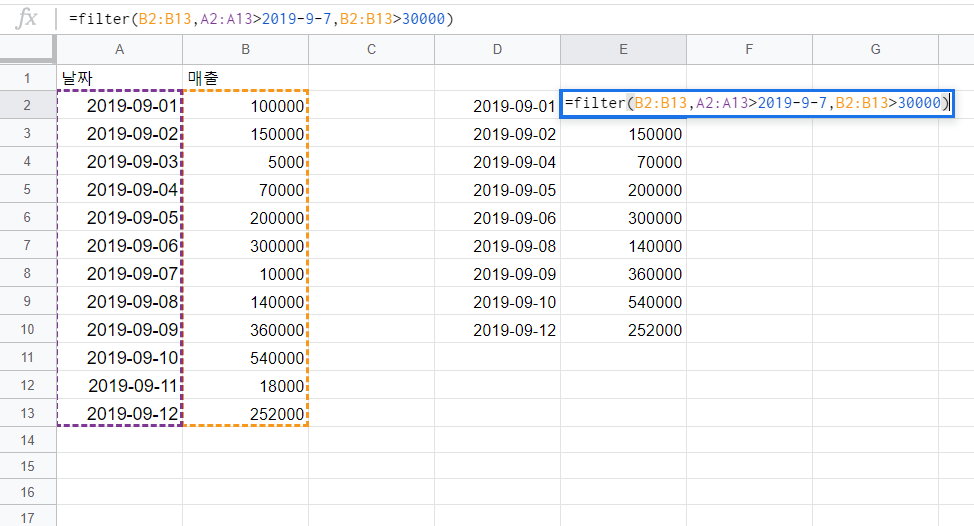Viewport: 974px width, 526px height.
Task: Select cell A4 with 2019-09-03
Action: [x=119, y=161]
